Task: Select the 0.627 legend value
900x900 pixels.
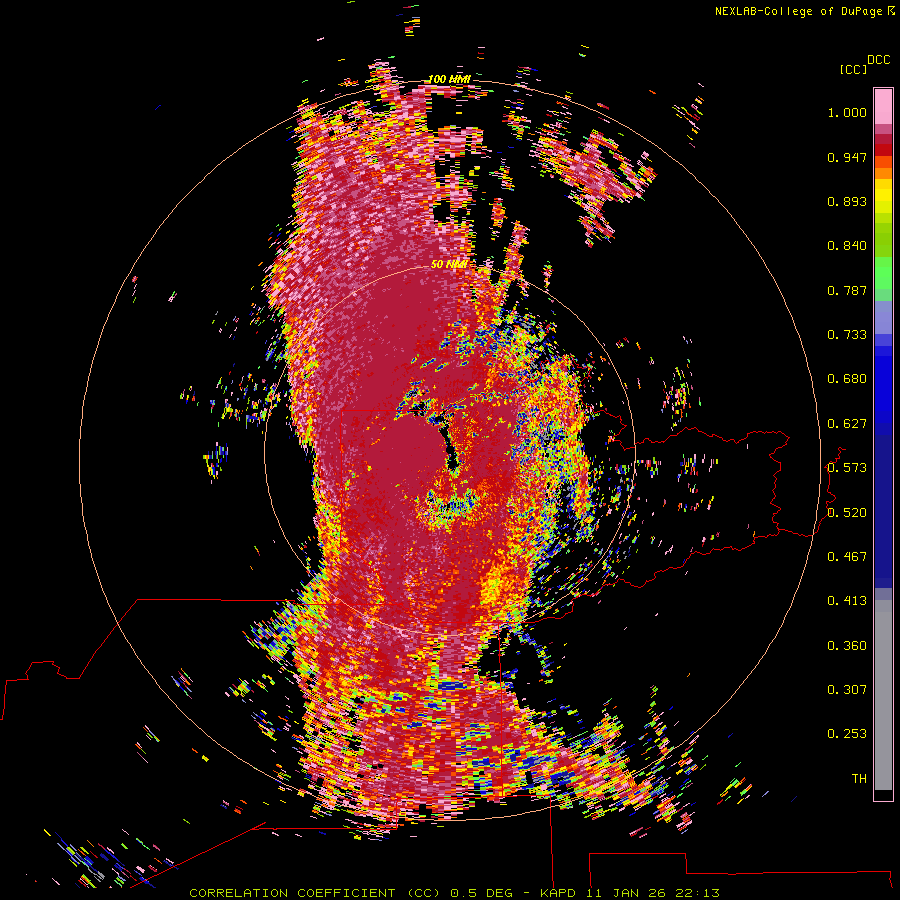Action: pyautogui.click(x=847, y=424)
